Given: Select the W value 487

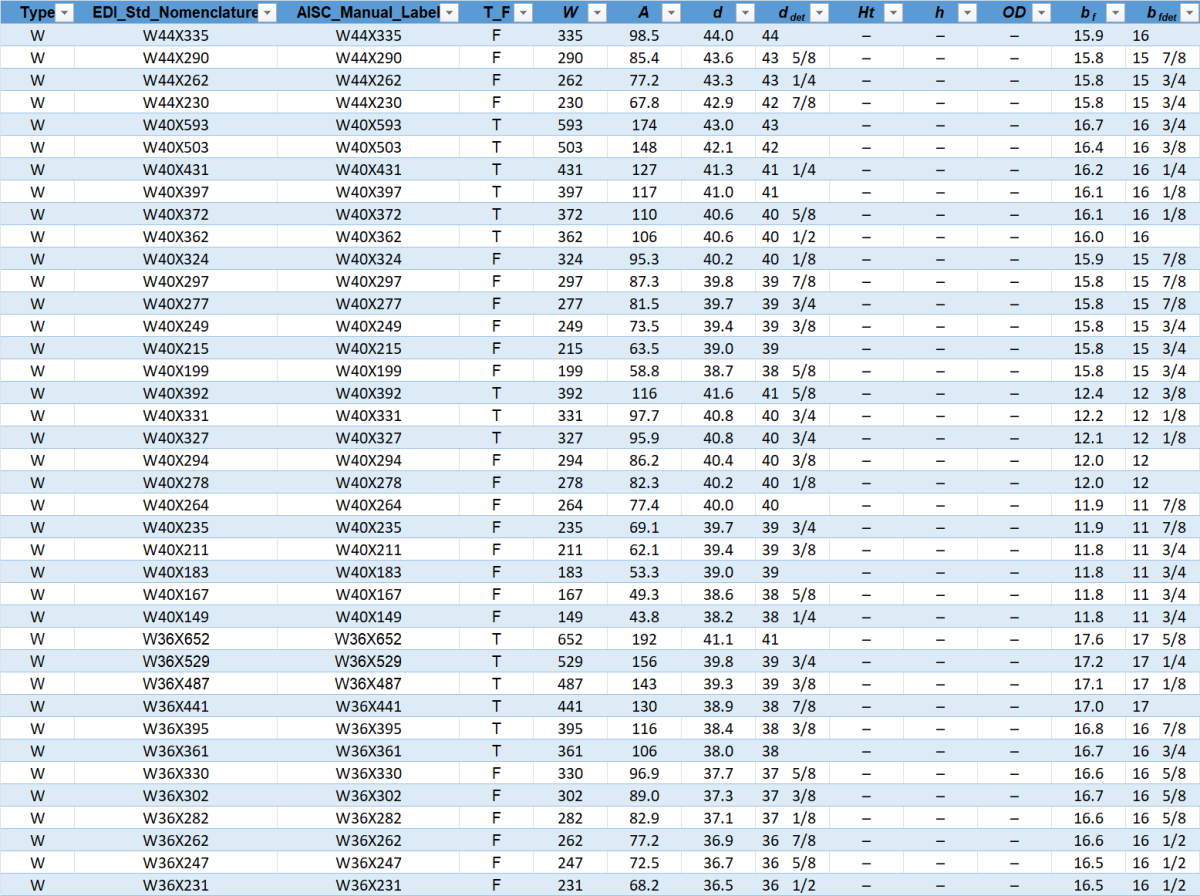Looking at the screenshot, I should coord(570,685).
